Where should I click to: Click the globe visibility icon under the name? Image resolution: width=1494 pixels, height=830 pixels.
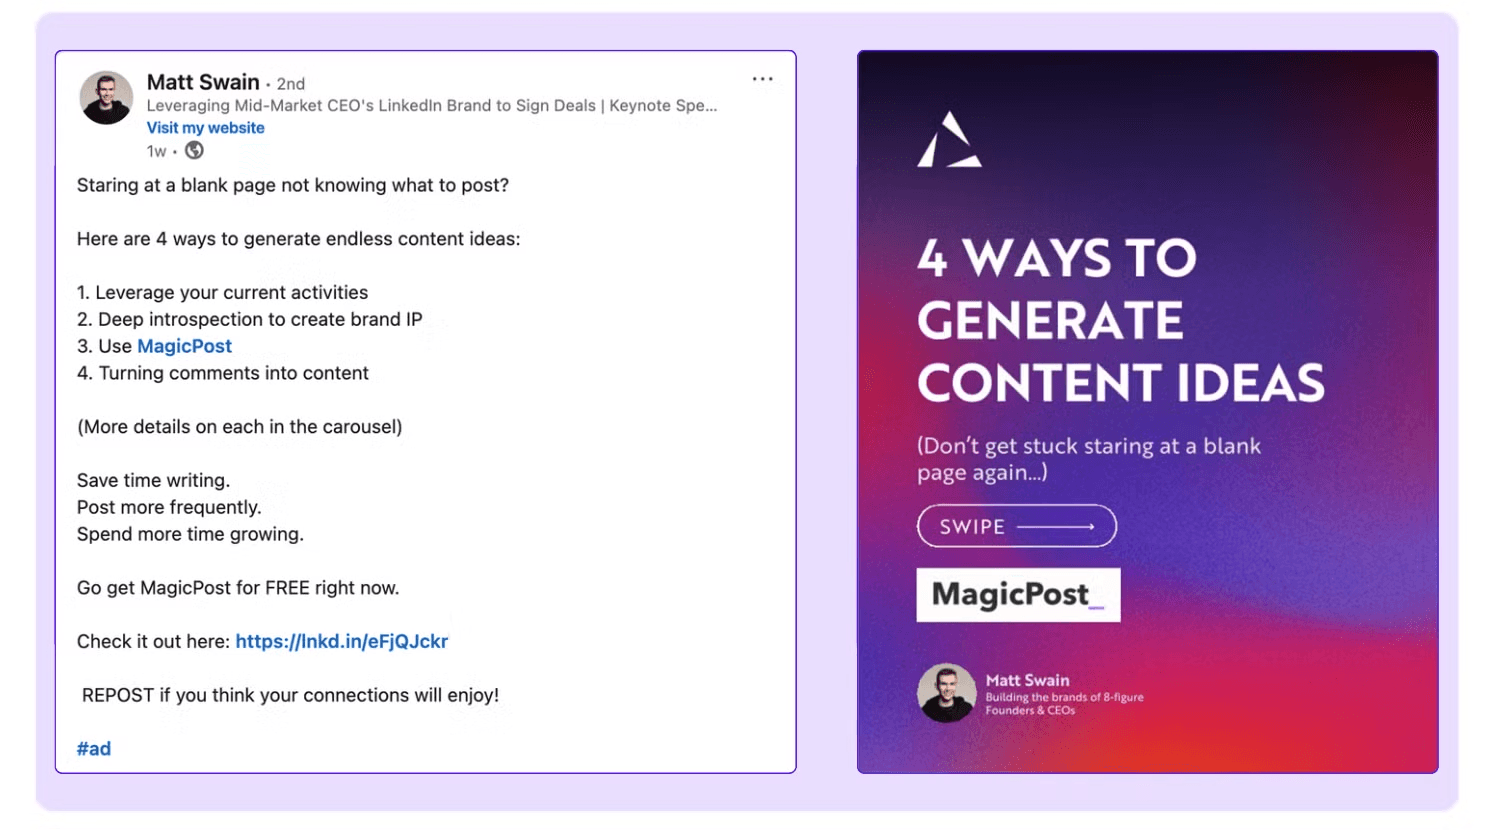point(194,151)
